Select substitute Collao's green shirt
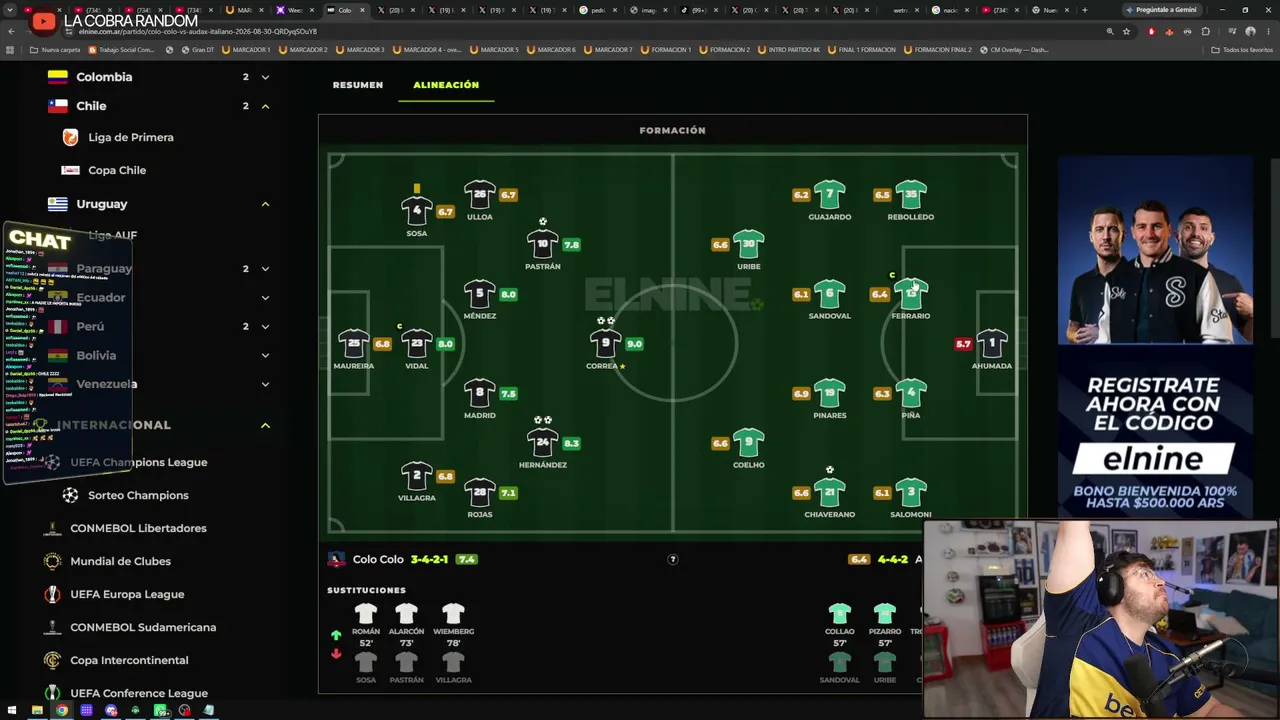Screen dimensions: 1280x720 [x=840, y=613]
